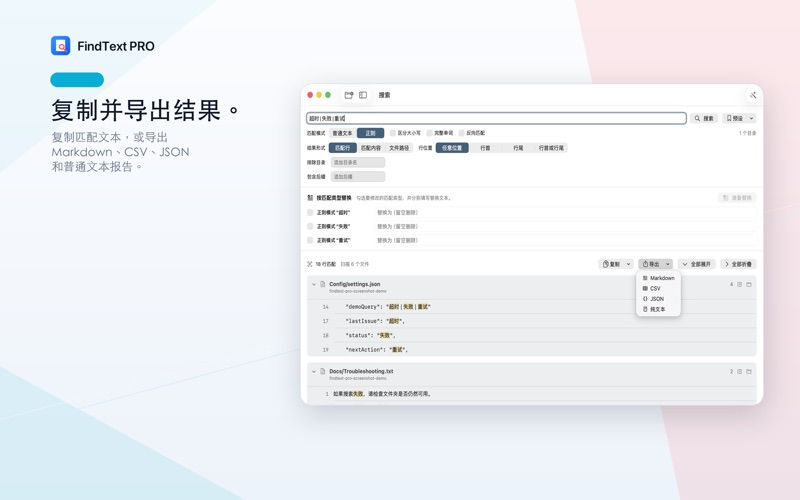Click the 添加后缀 include suffix field
800x500 pixels.
tap(358, 177)
